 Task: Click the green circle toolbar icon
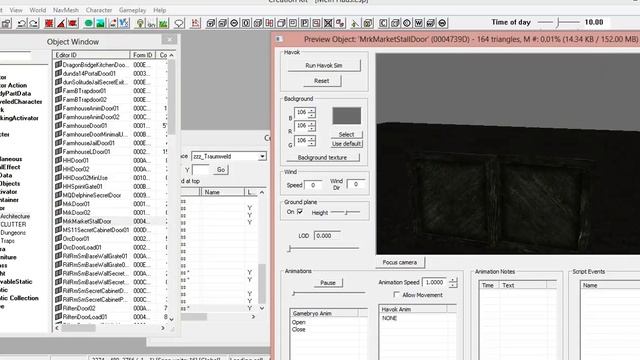pyautogui.click(x=88, y=23)
